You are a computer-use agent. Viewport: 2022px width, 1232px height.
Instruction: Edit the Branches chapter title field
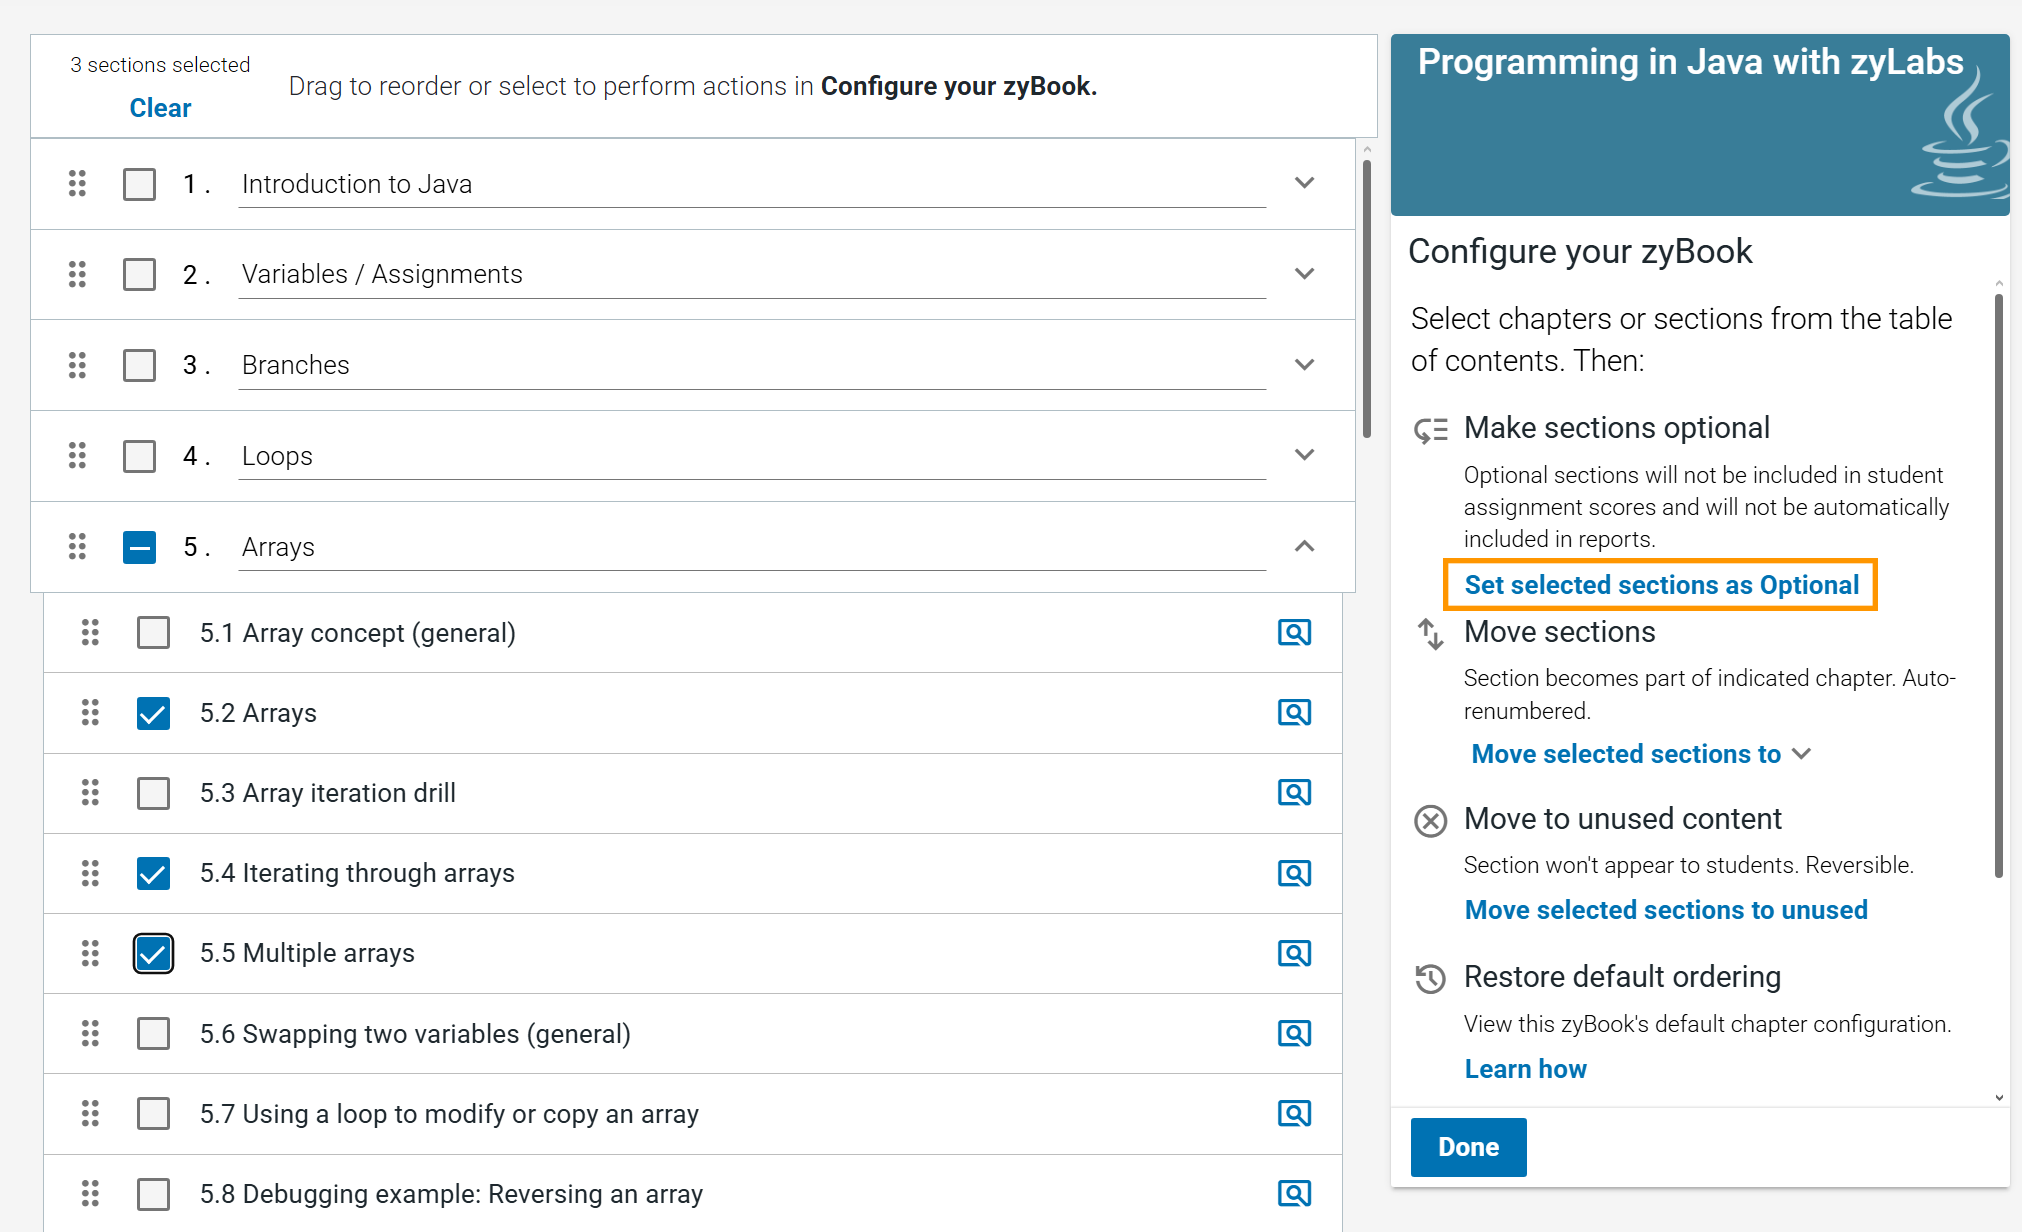pyautogui.click(x=752, y=365)
